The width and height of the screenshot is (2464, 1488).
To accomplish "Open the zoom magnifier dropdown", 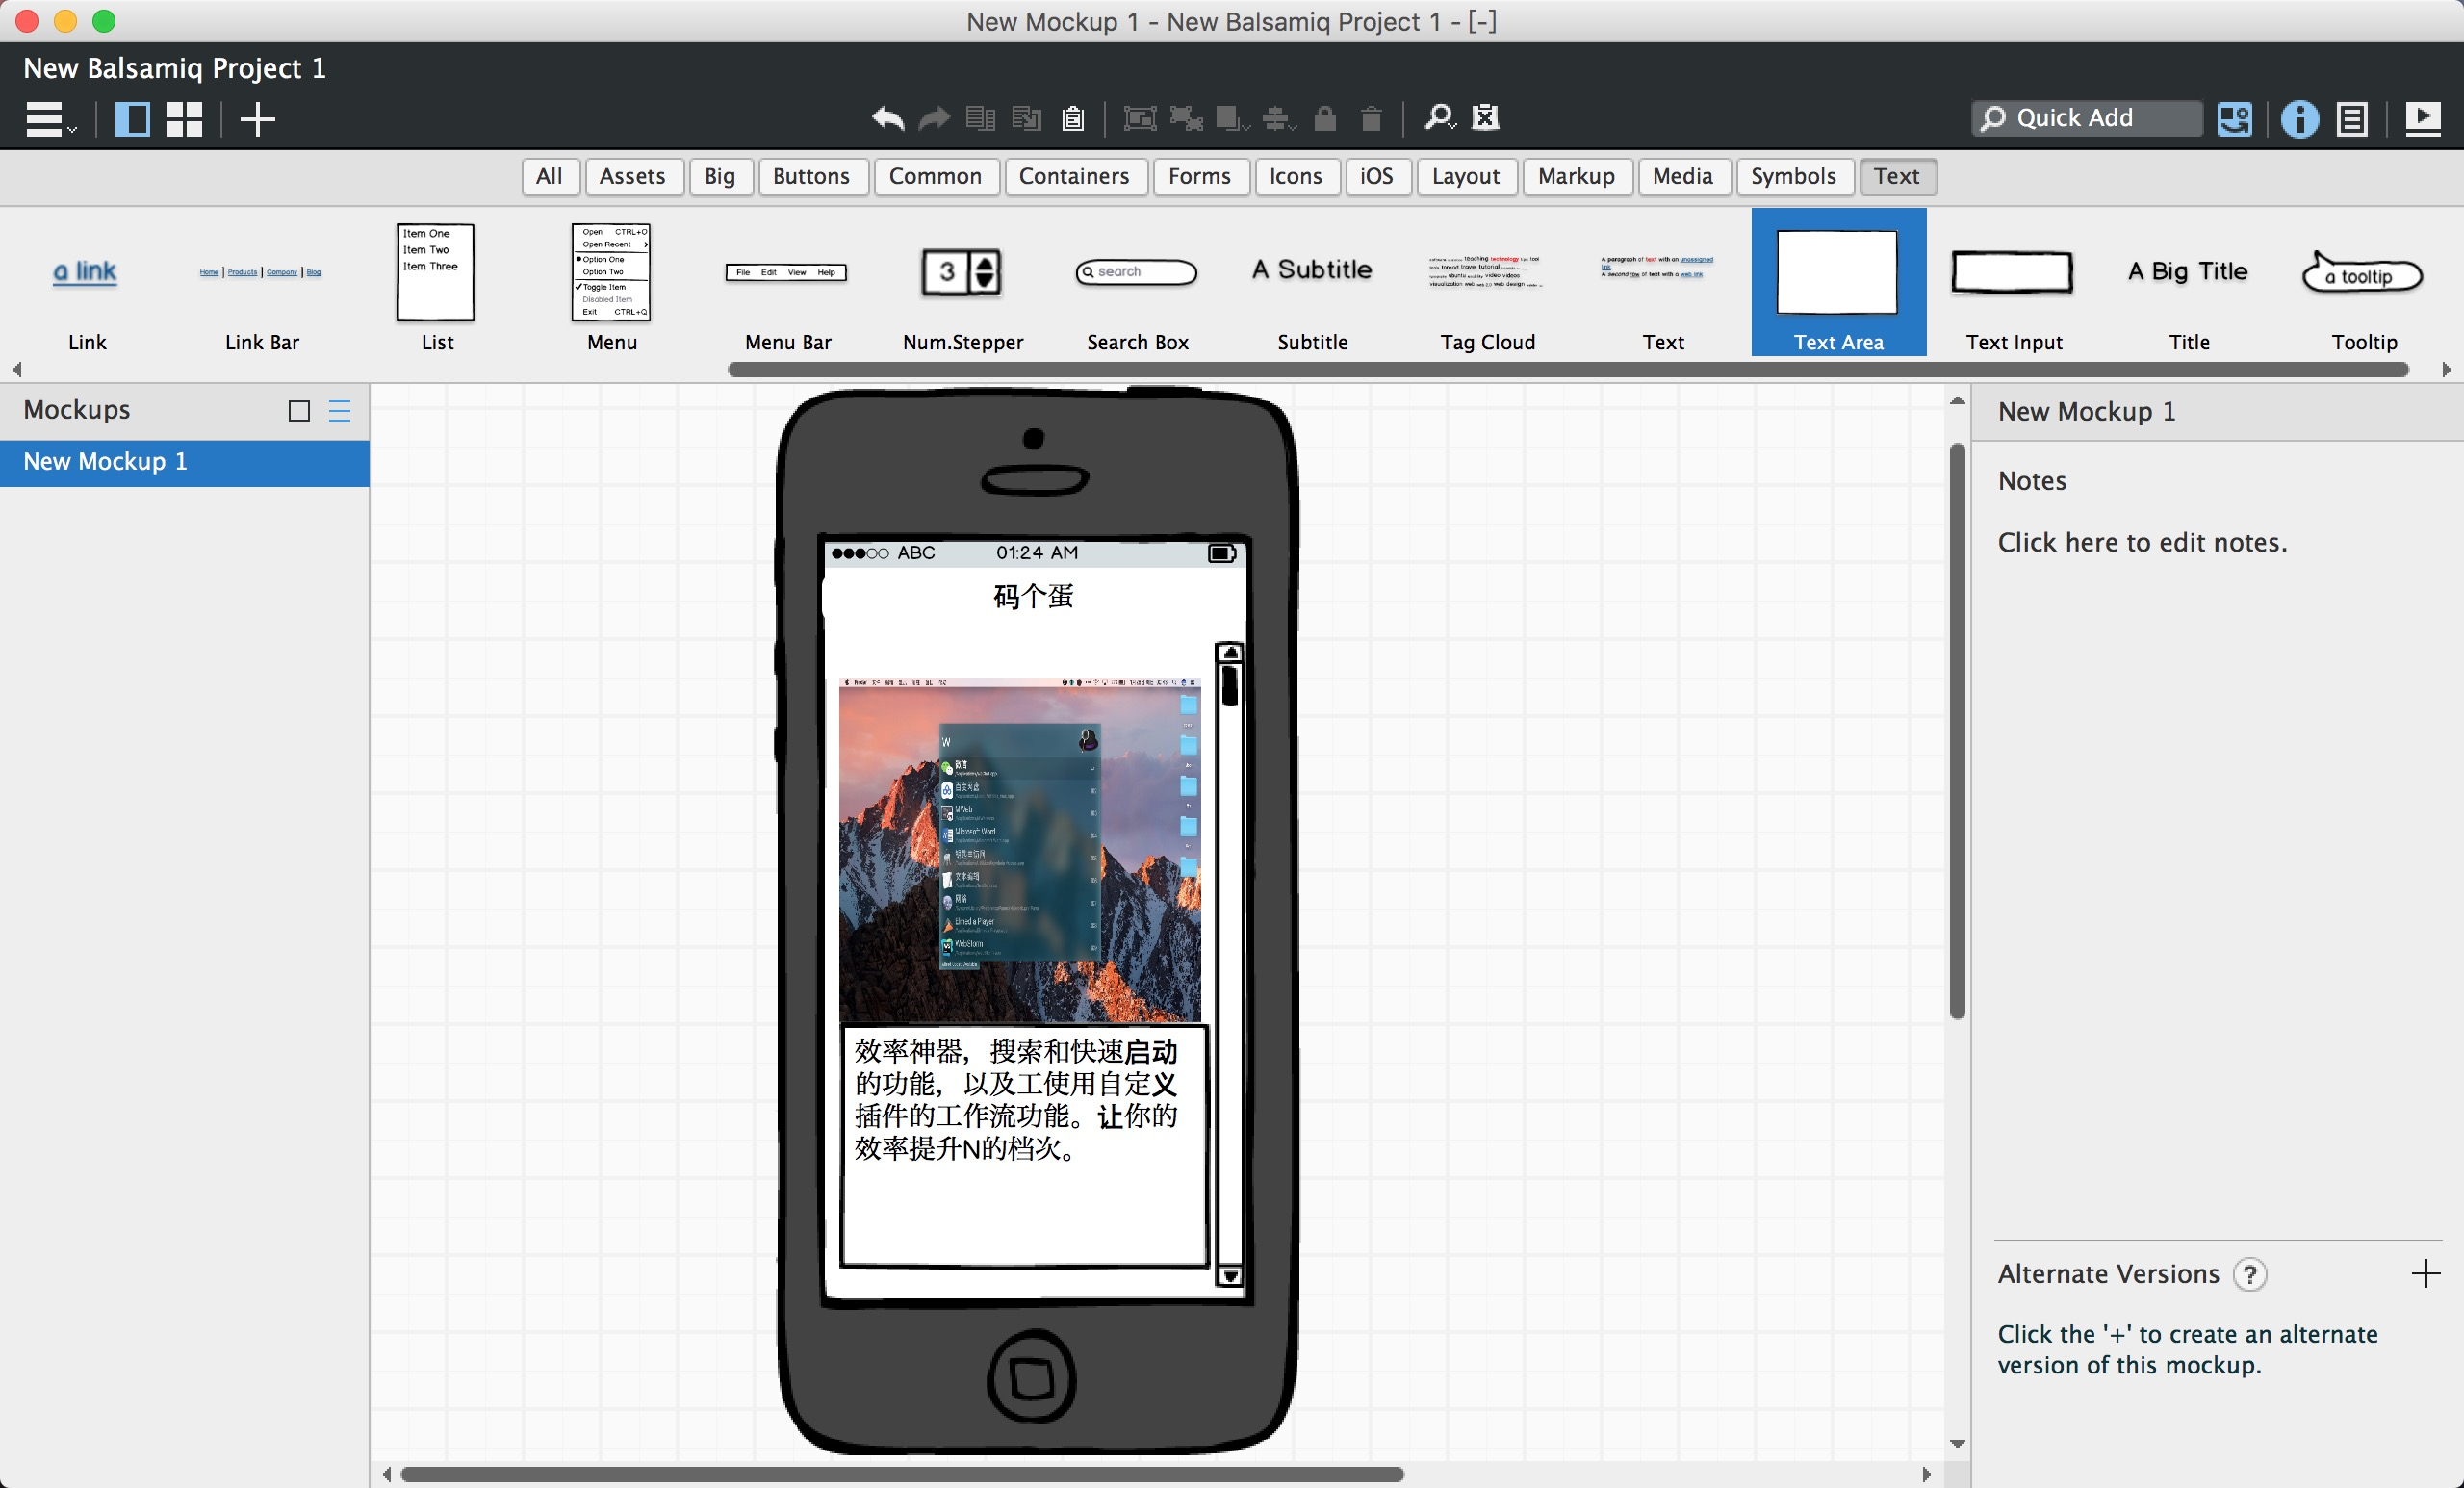I will [1439, 118].
